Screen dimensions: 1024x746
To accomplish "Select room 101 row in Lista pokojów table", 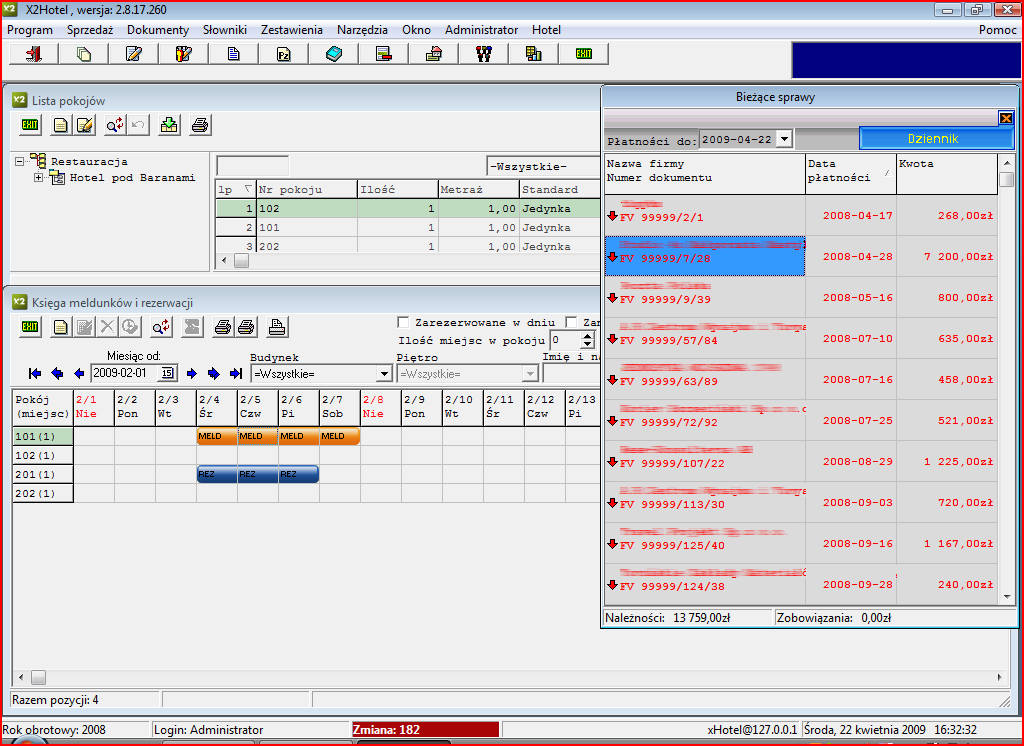I will (x=408, y=227).
